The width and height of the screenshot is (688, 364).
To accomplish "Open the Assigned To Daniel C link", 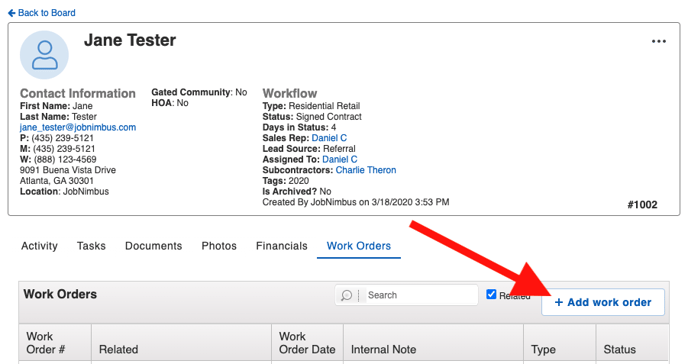I will [x=340, y=159].
